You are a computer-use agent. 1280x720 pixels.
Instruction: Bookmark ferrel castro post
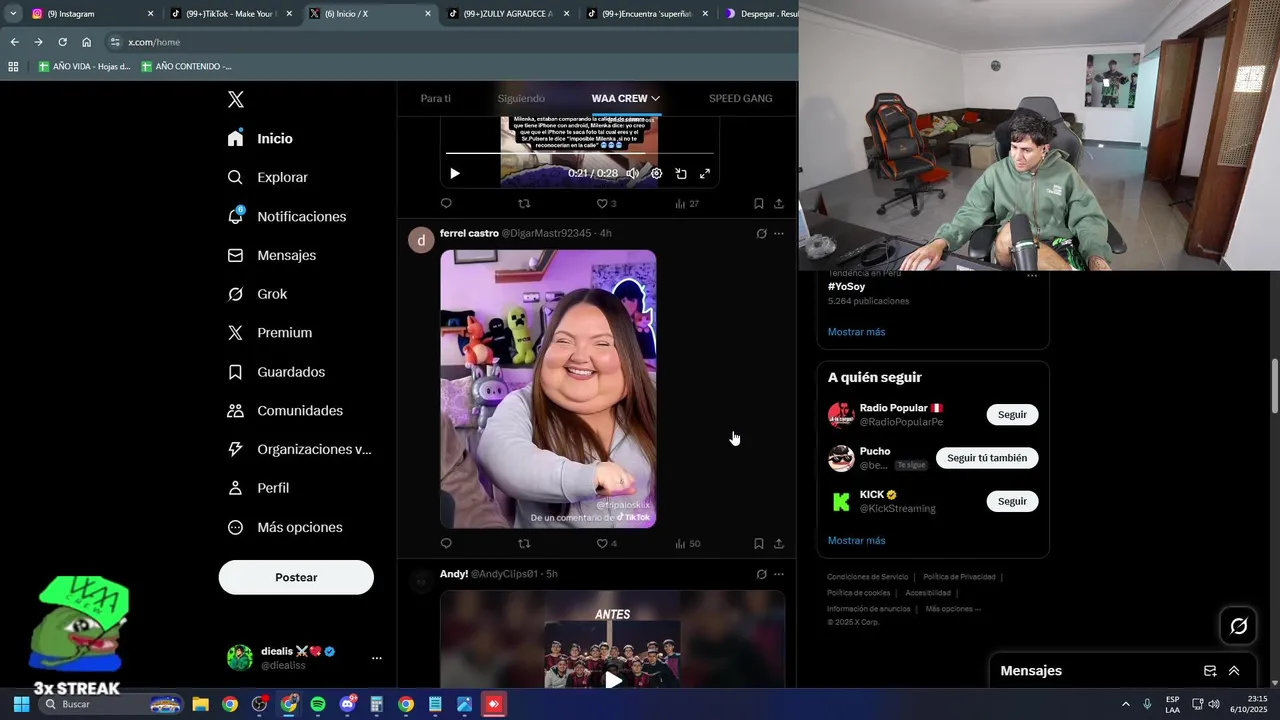[x=759, y=543]
